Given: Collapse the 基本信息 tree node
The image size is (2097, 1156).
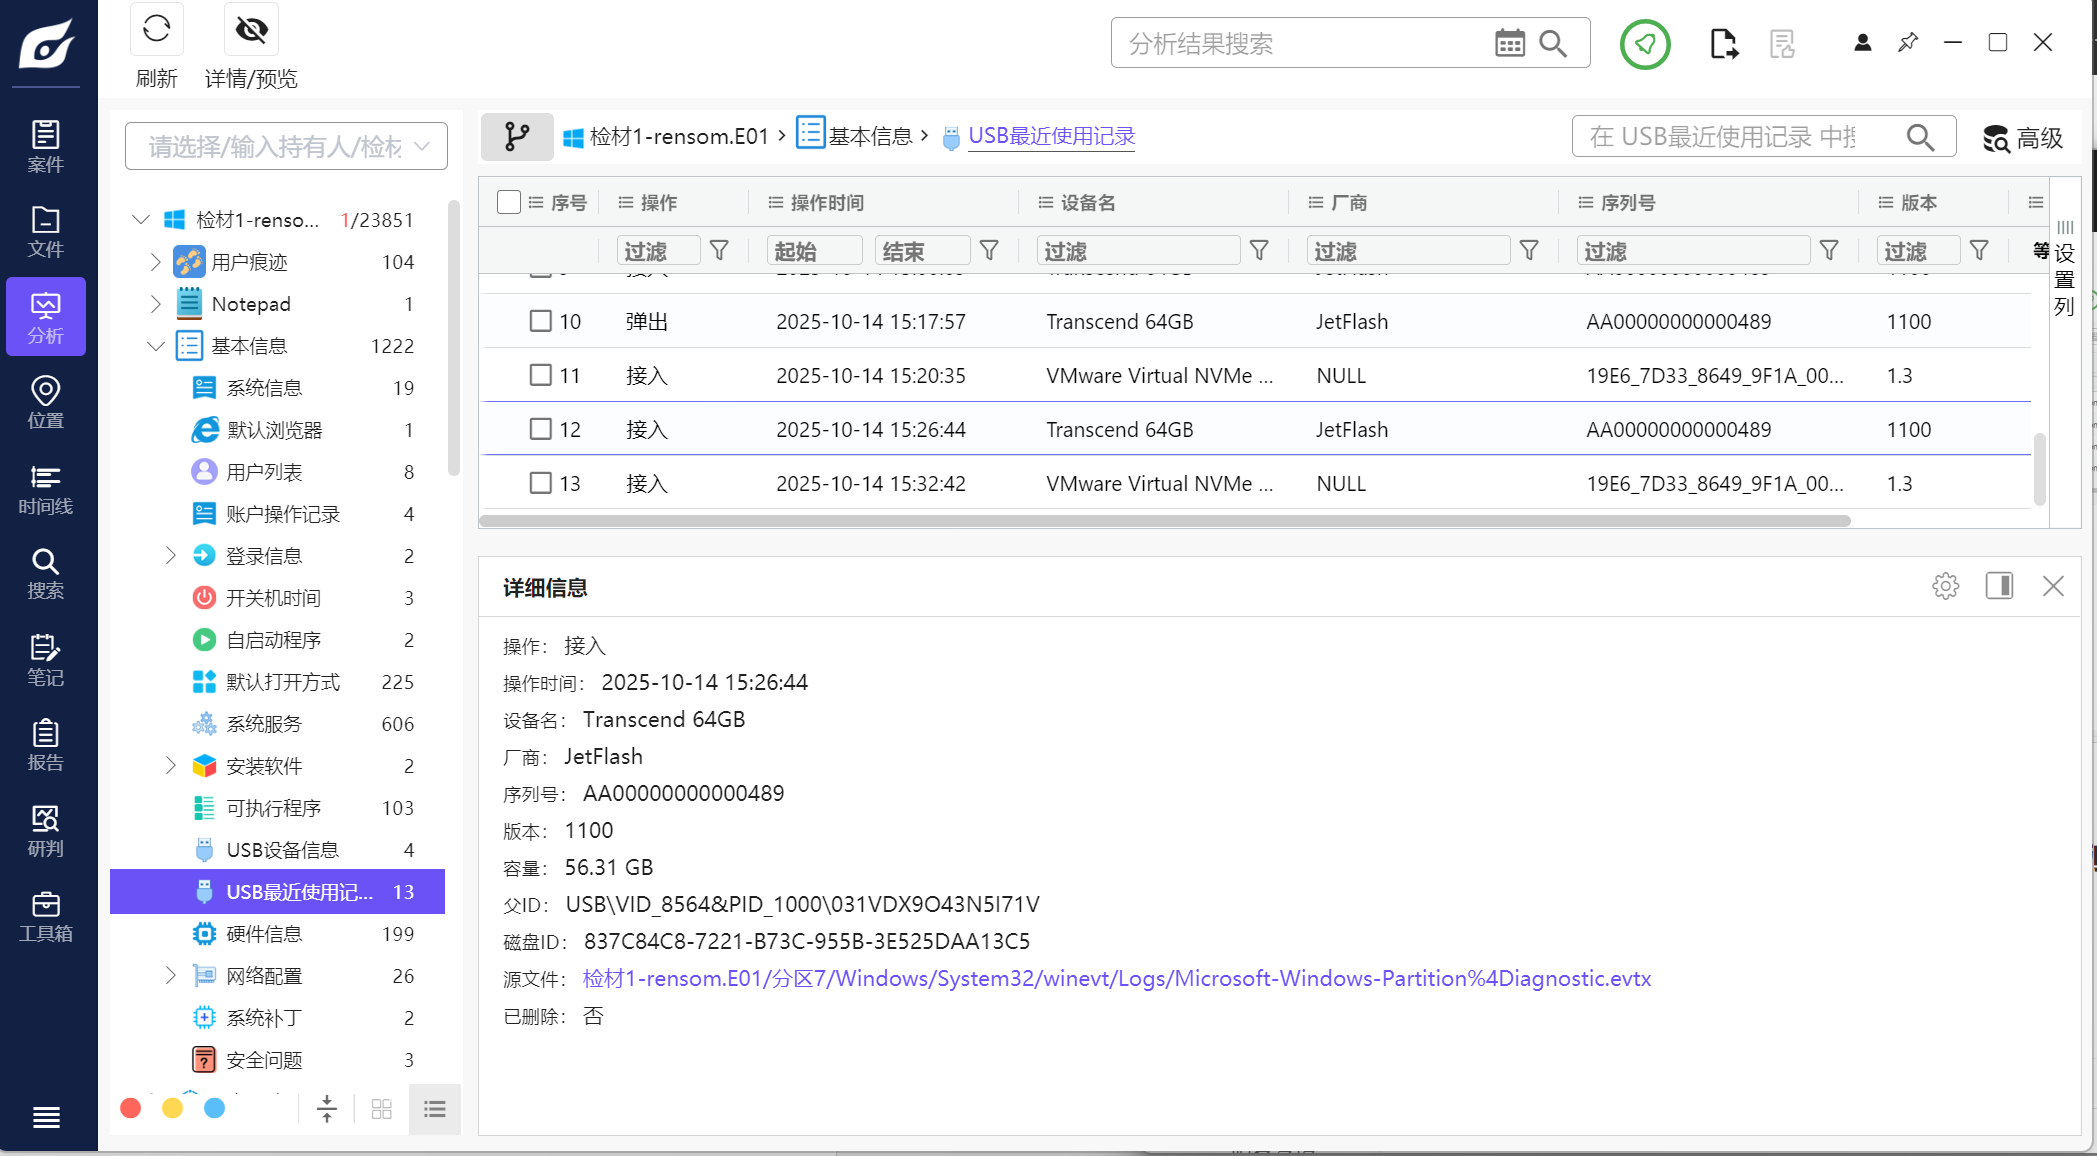Looking at the screenshot, I should point(155,346).
